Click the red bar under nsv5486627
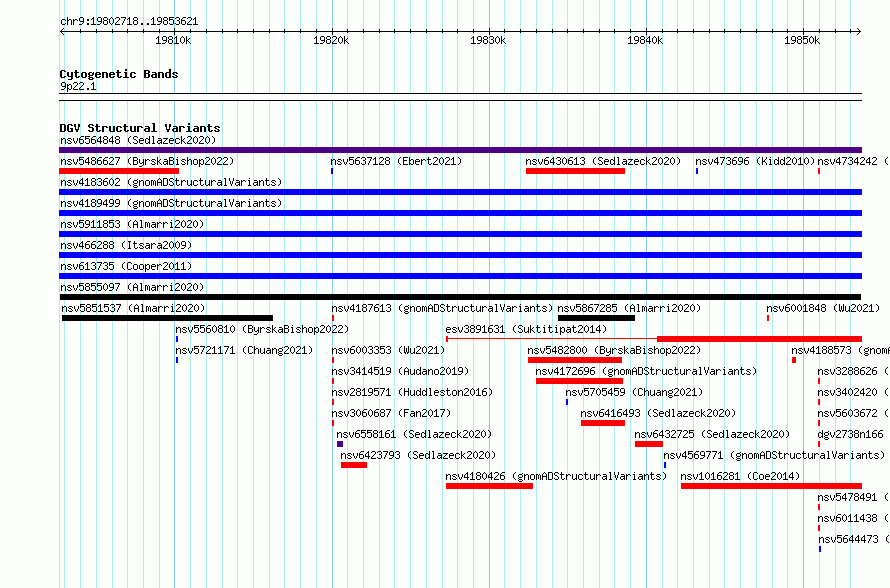Screen dimensions: 890x588 [119, 171]
